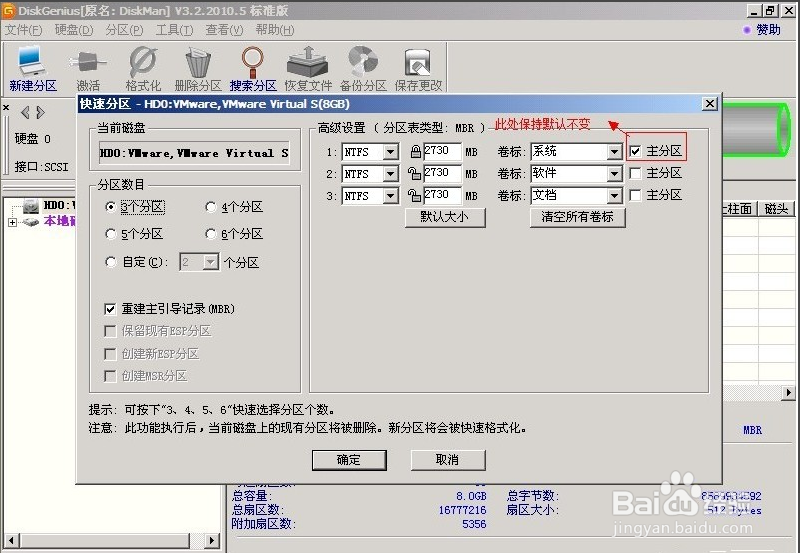Click the 赞助 sponsor link

point(768,30)
